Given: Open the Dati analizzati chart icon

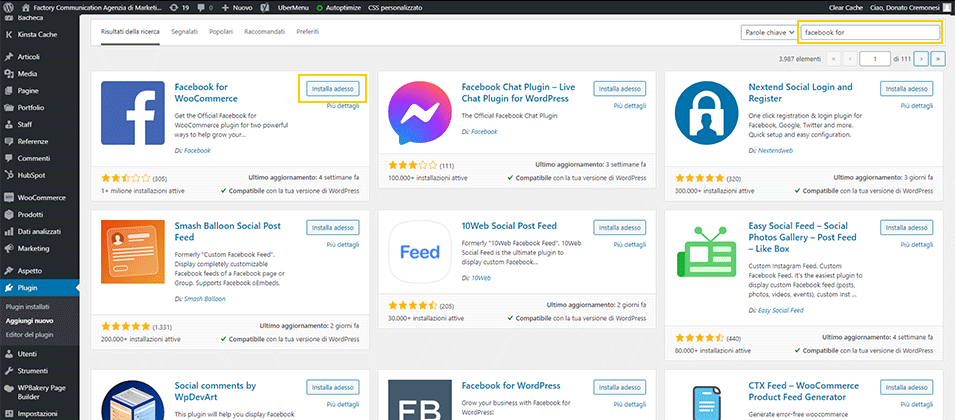Looking at the screenshot, I should (x=9, y=231).
